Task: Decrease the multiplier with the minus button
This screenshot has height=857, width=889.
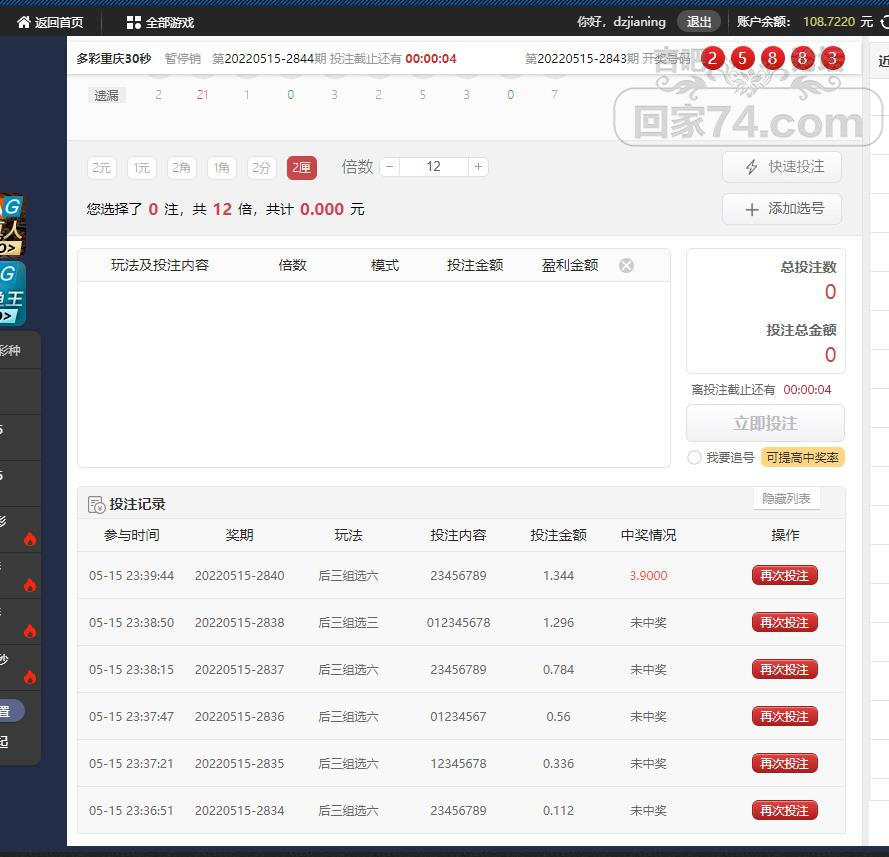Action: coord(390,167)
